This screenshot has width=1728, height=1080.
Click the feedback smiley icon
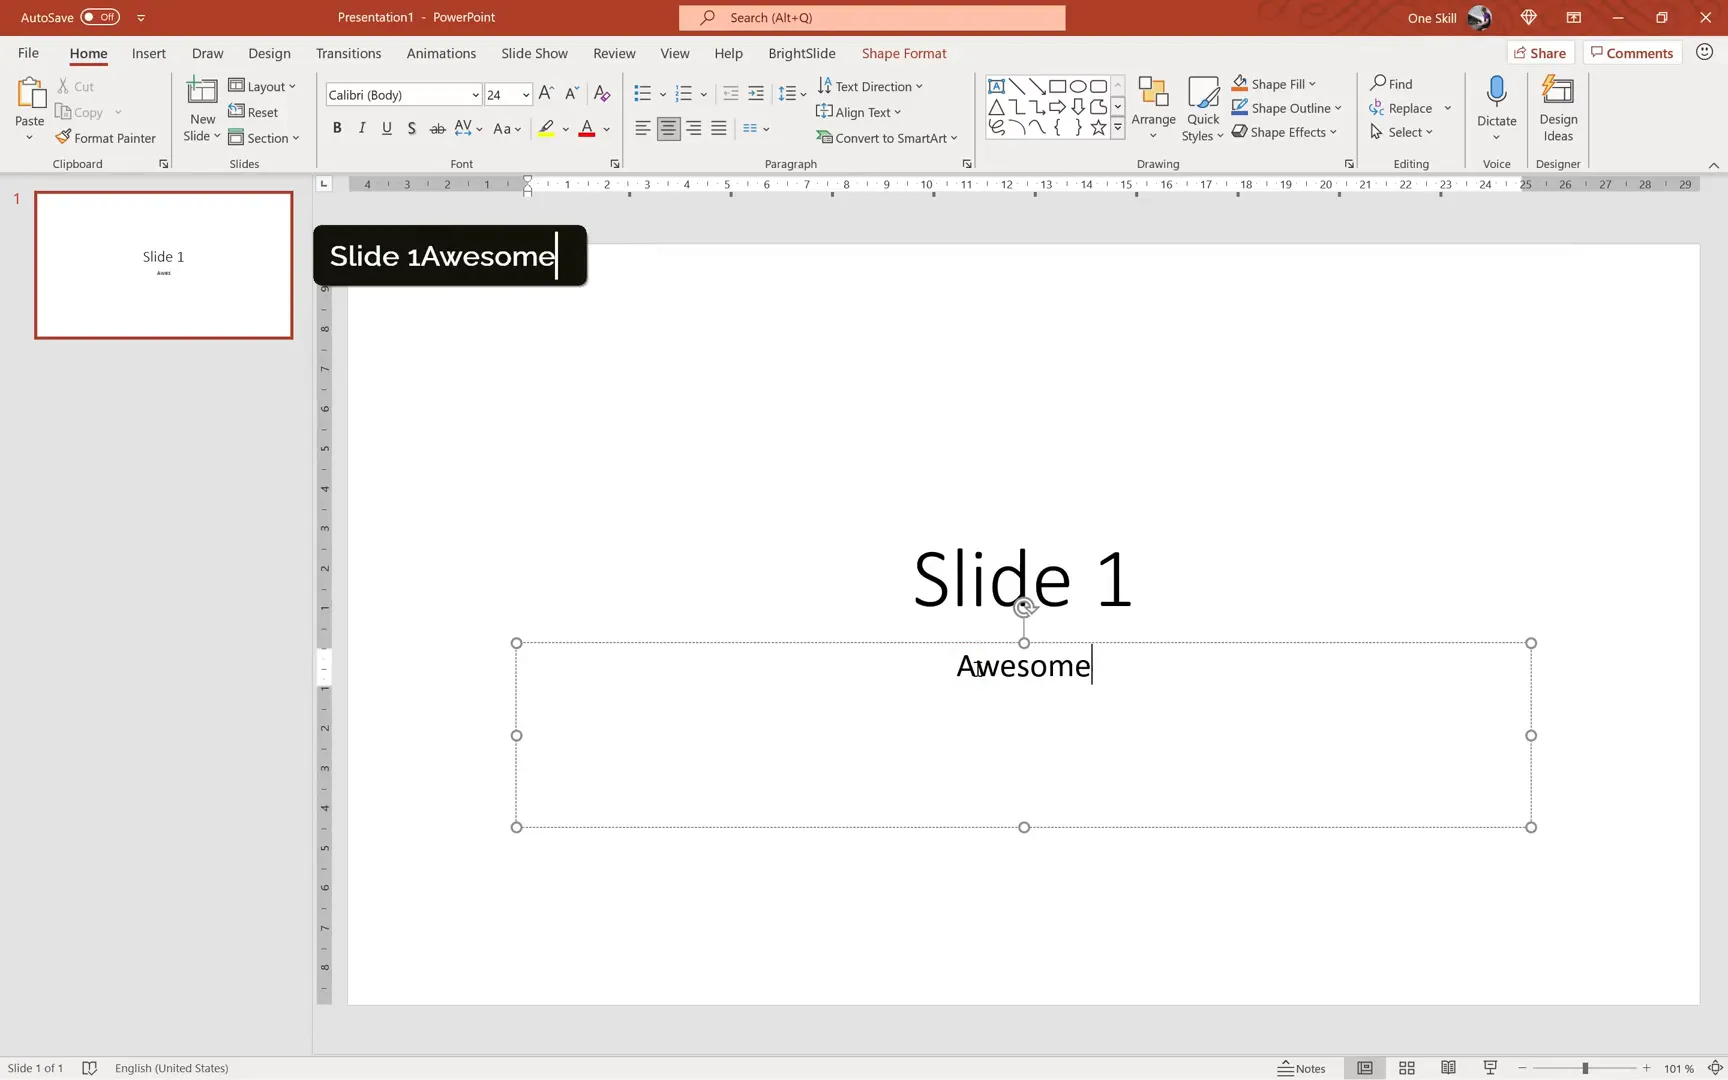coord(1705,53)
